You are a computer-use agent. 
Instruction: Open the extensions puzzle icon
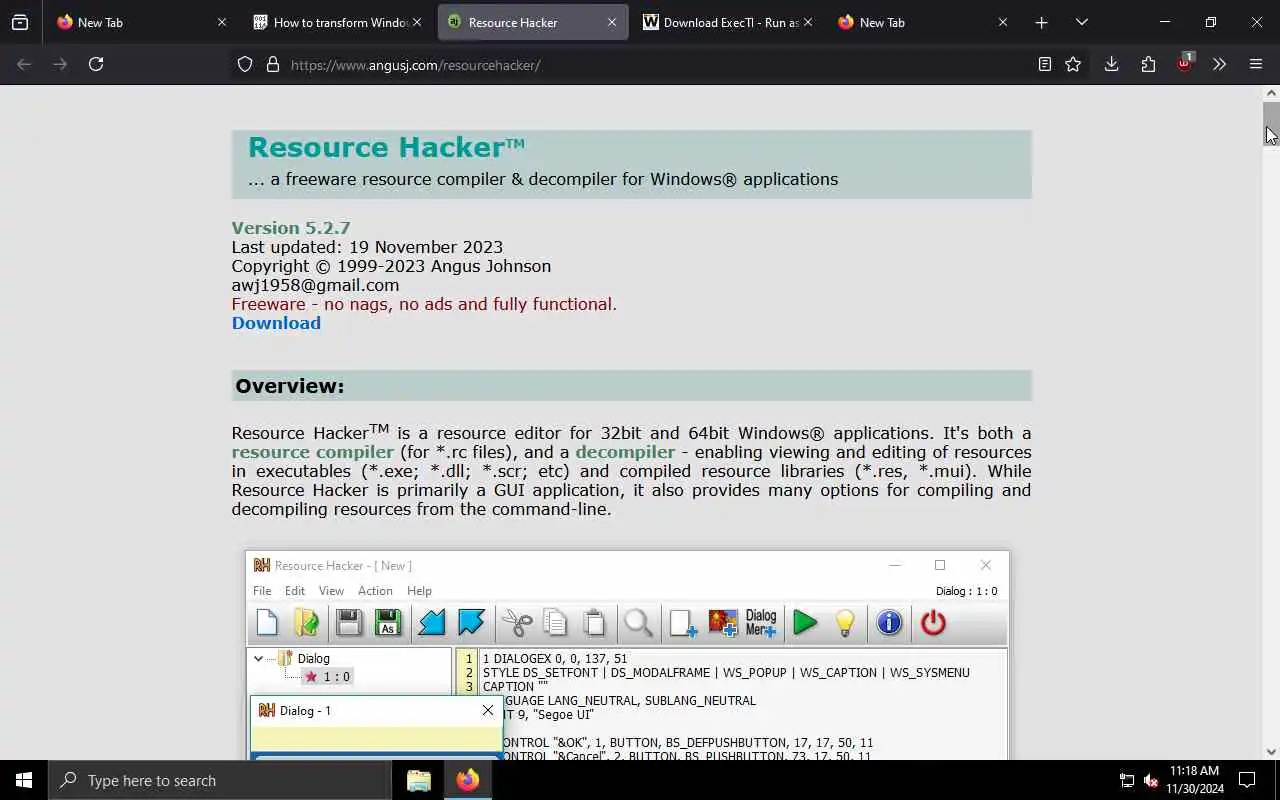(x=1148, y=64)
